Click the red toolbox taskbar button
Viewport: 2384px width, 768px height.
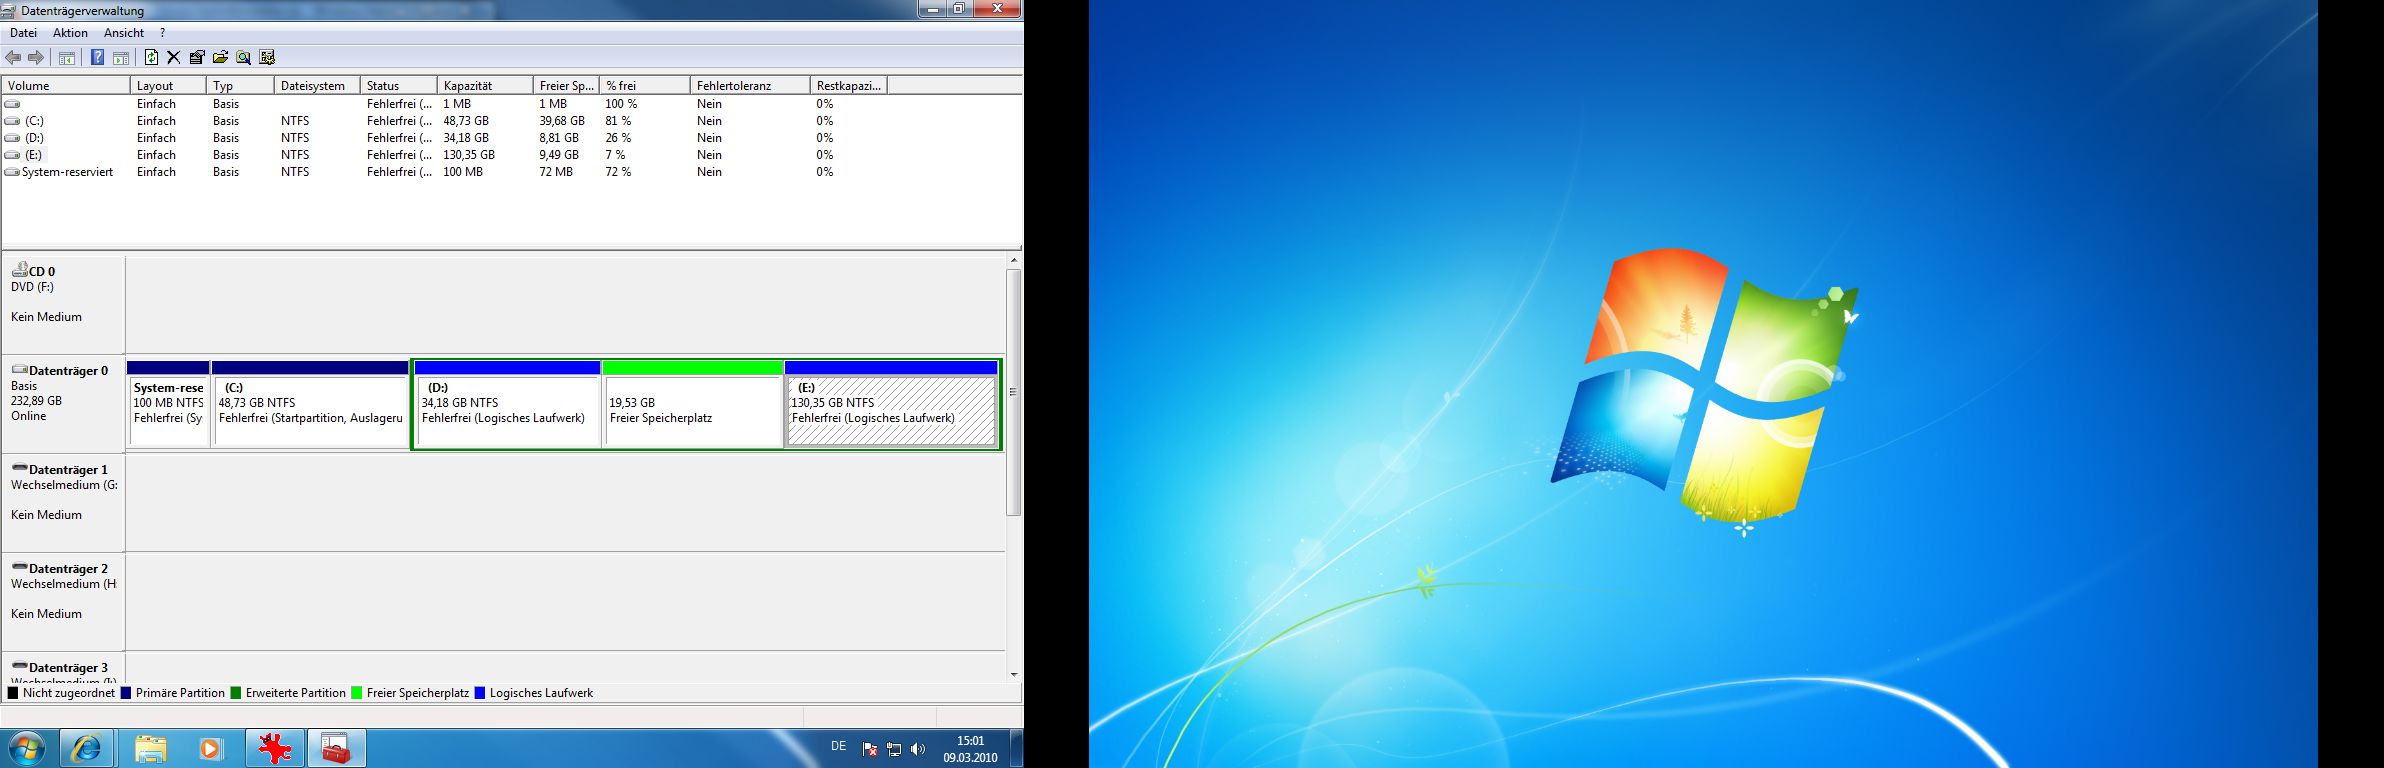point(337,748)
